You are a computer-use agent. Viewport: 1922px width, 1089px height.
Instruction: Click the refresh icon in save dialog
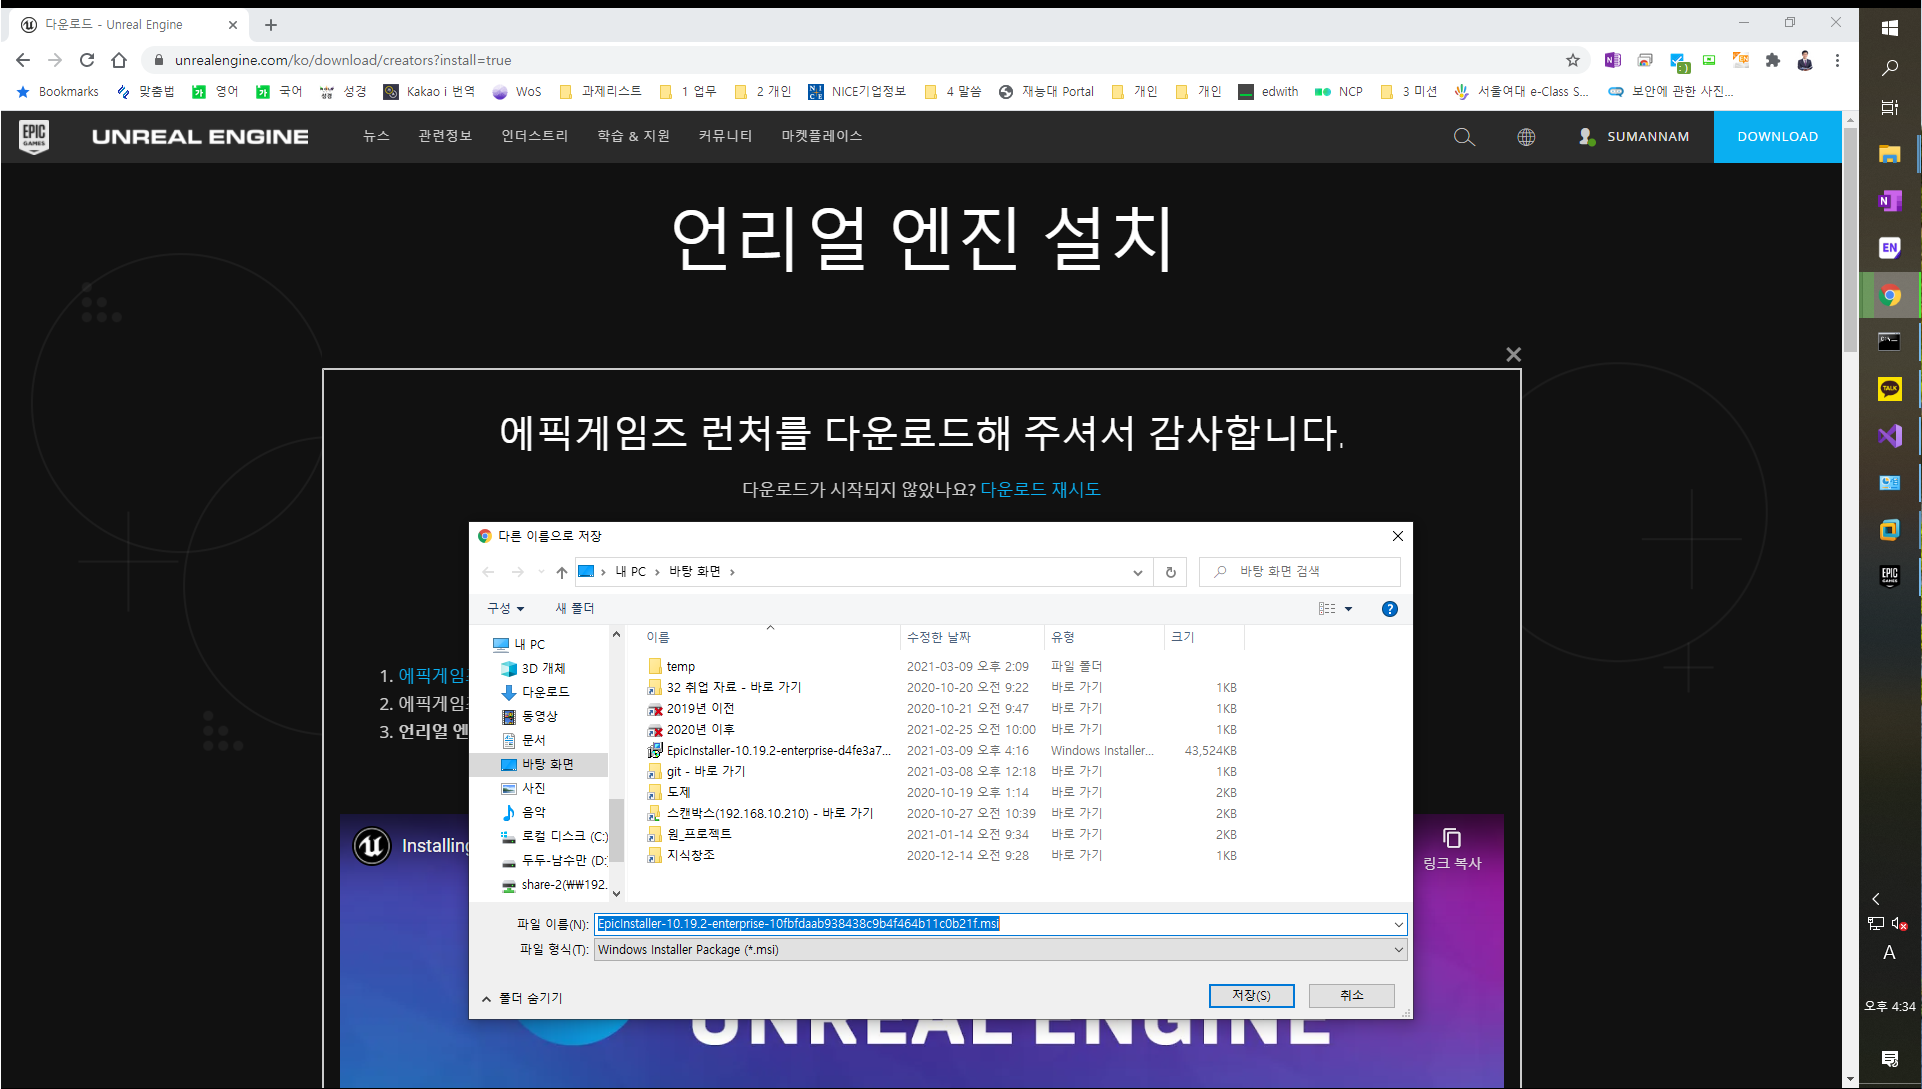point(1170,572)
